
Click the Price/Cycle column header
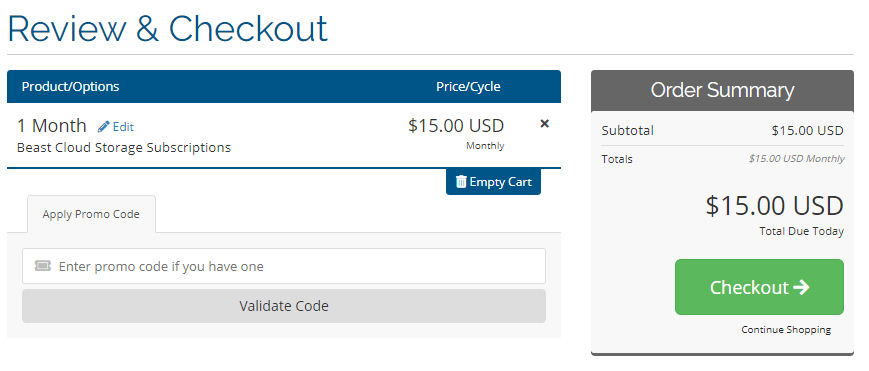[x=468, y=87]
